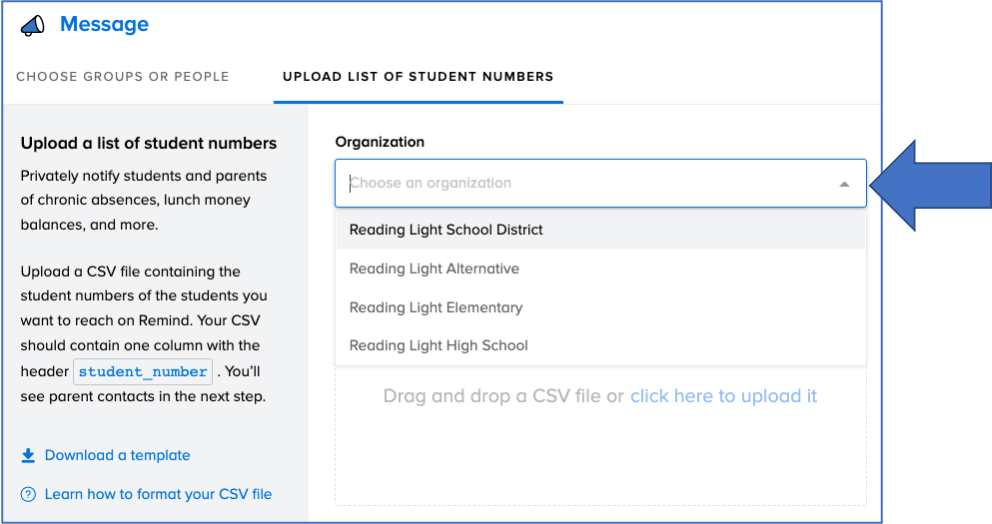Switch to Choose Groups or People tab
The width and height of the screenshot is (992, 524).
pos(123,77)
